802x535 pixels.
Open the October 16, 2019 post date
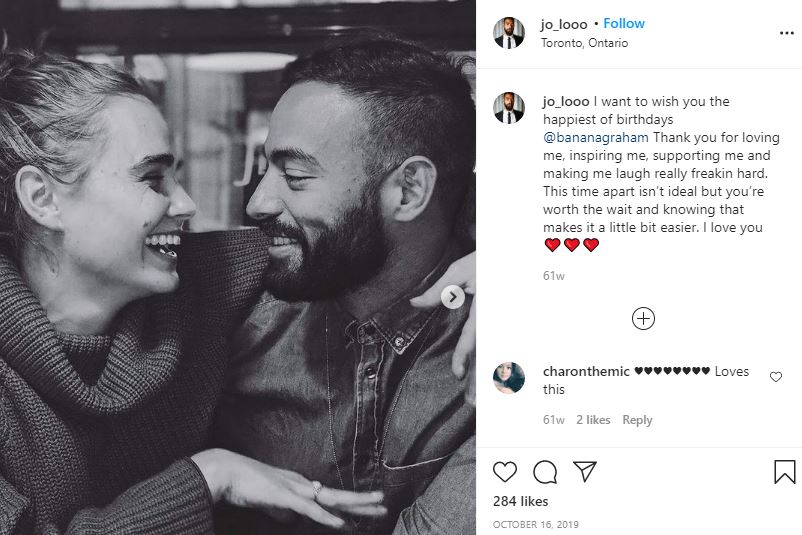click(x=536, y=524)
